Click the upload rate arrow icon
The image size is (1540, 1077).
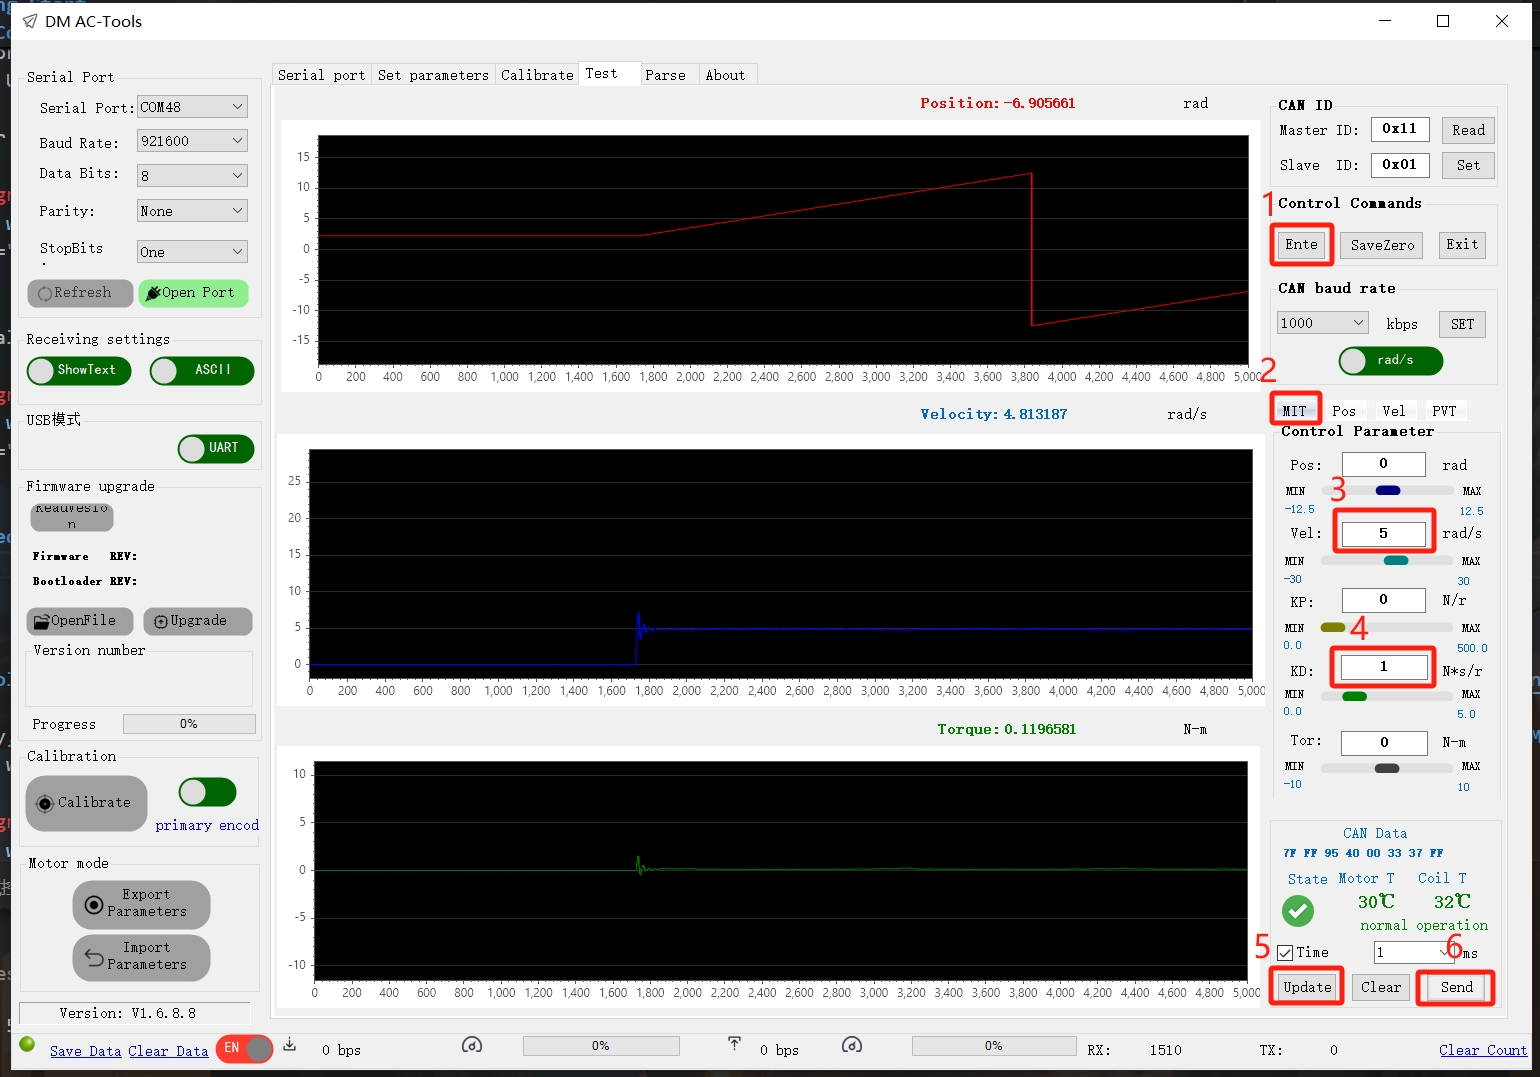pyautogui.click(x=734, y=1044)
